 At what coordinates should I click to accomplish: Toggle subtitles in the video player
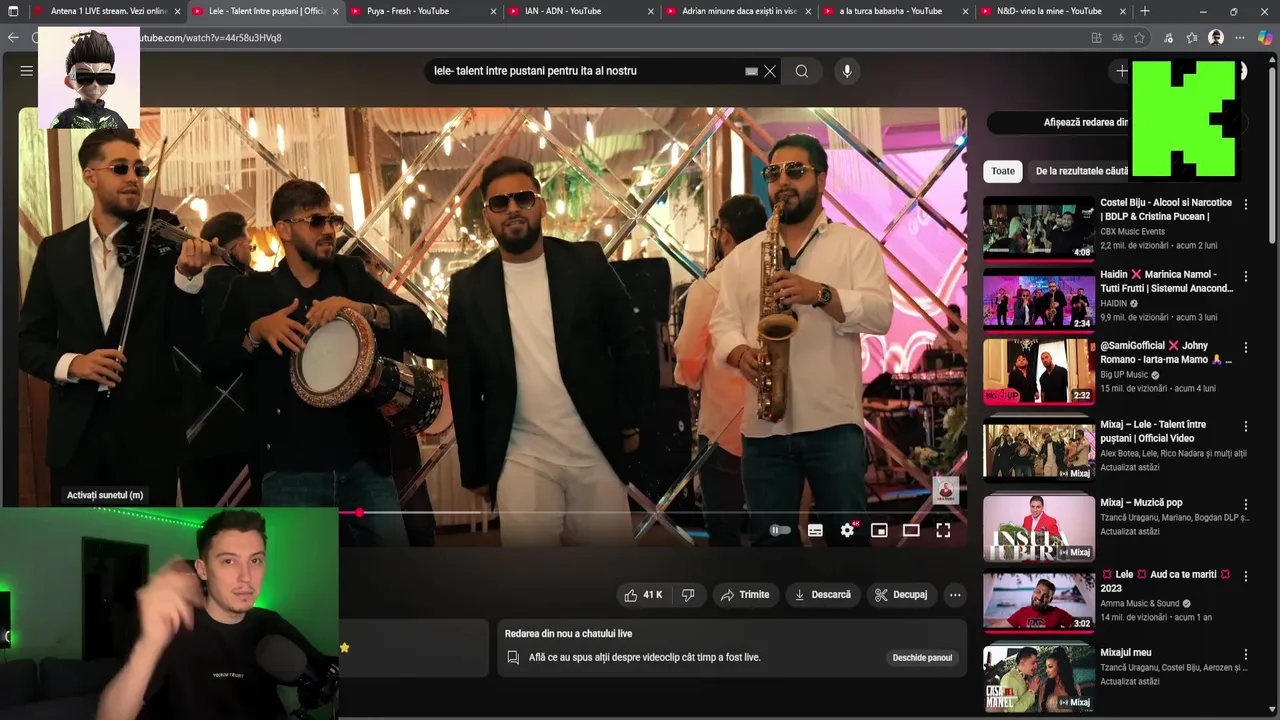pos(815,530)
